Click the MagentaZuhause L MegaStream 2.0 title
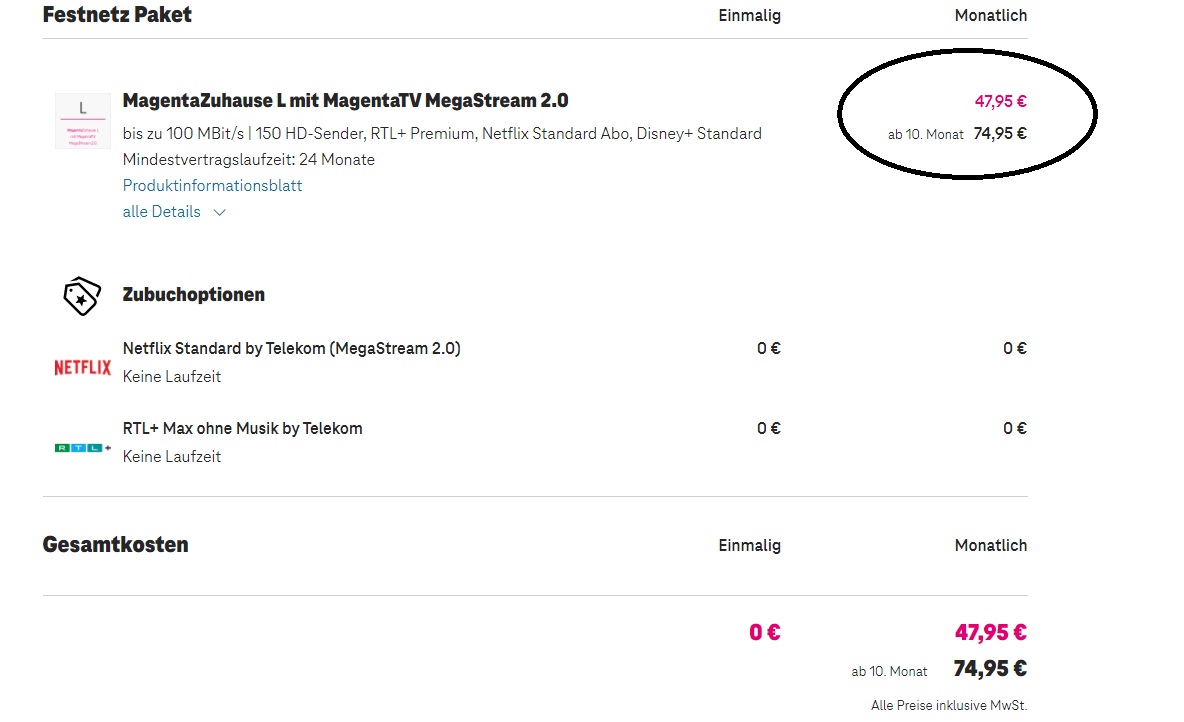1184x722 pixels. [345, 101]
